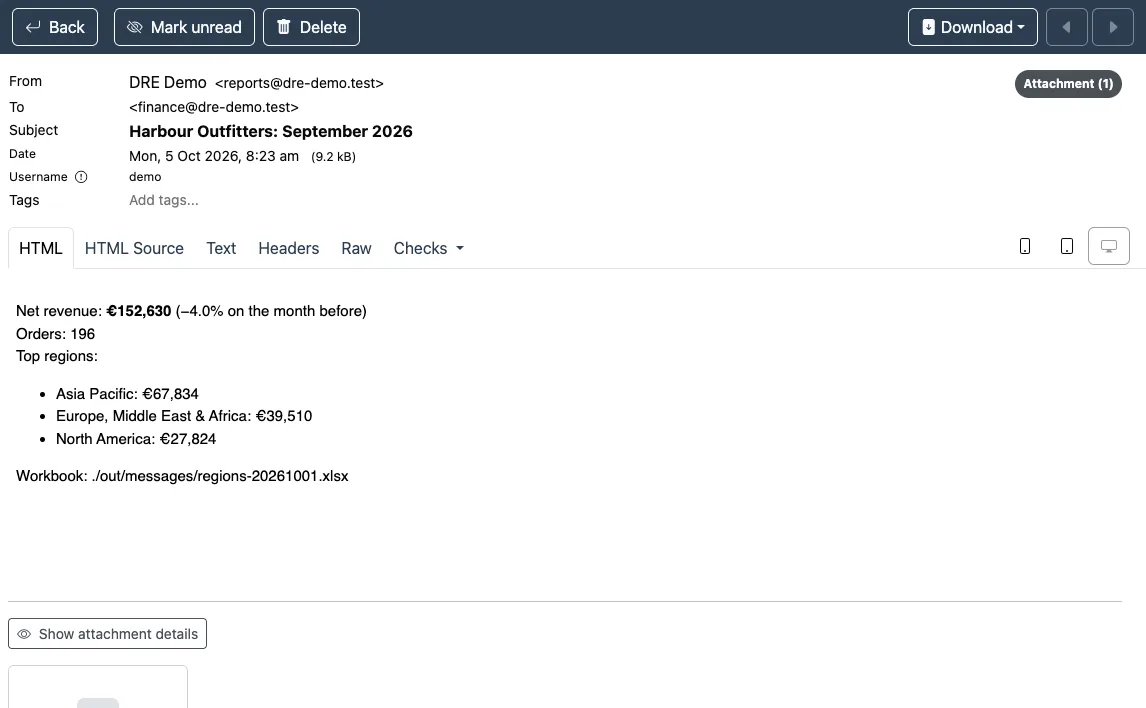Click recipient finance@dre-demo.test
1146x708 pixels.
214,107
